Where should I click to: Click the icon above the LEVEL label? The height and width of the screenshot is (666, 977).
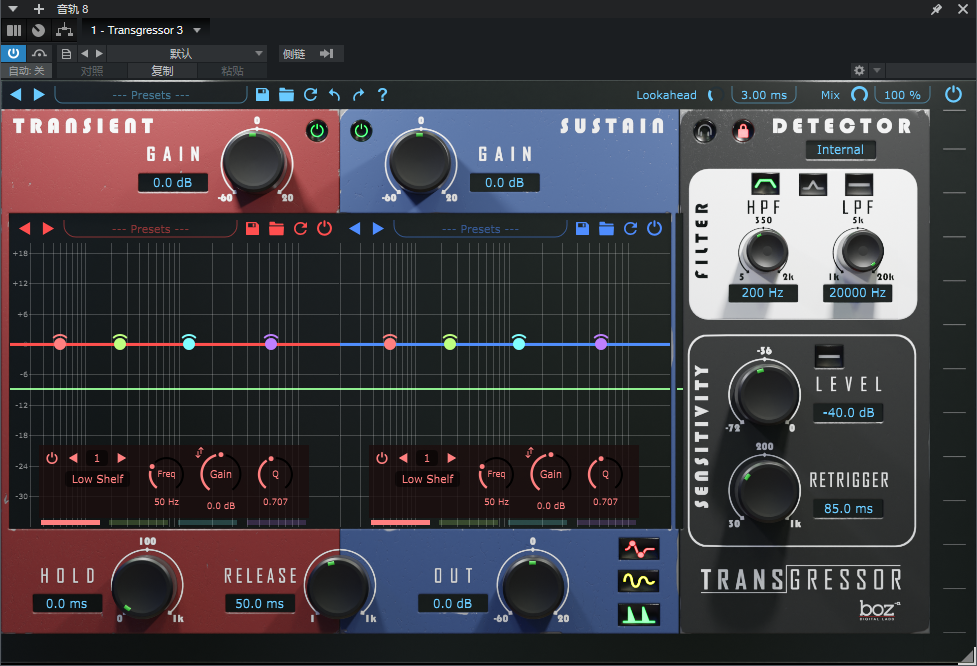pyautogui.click(x=829, y=356)
